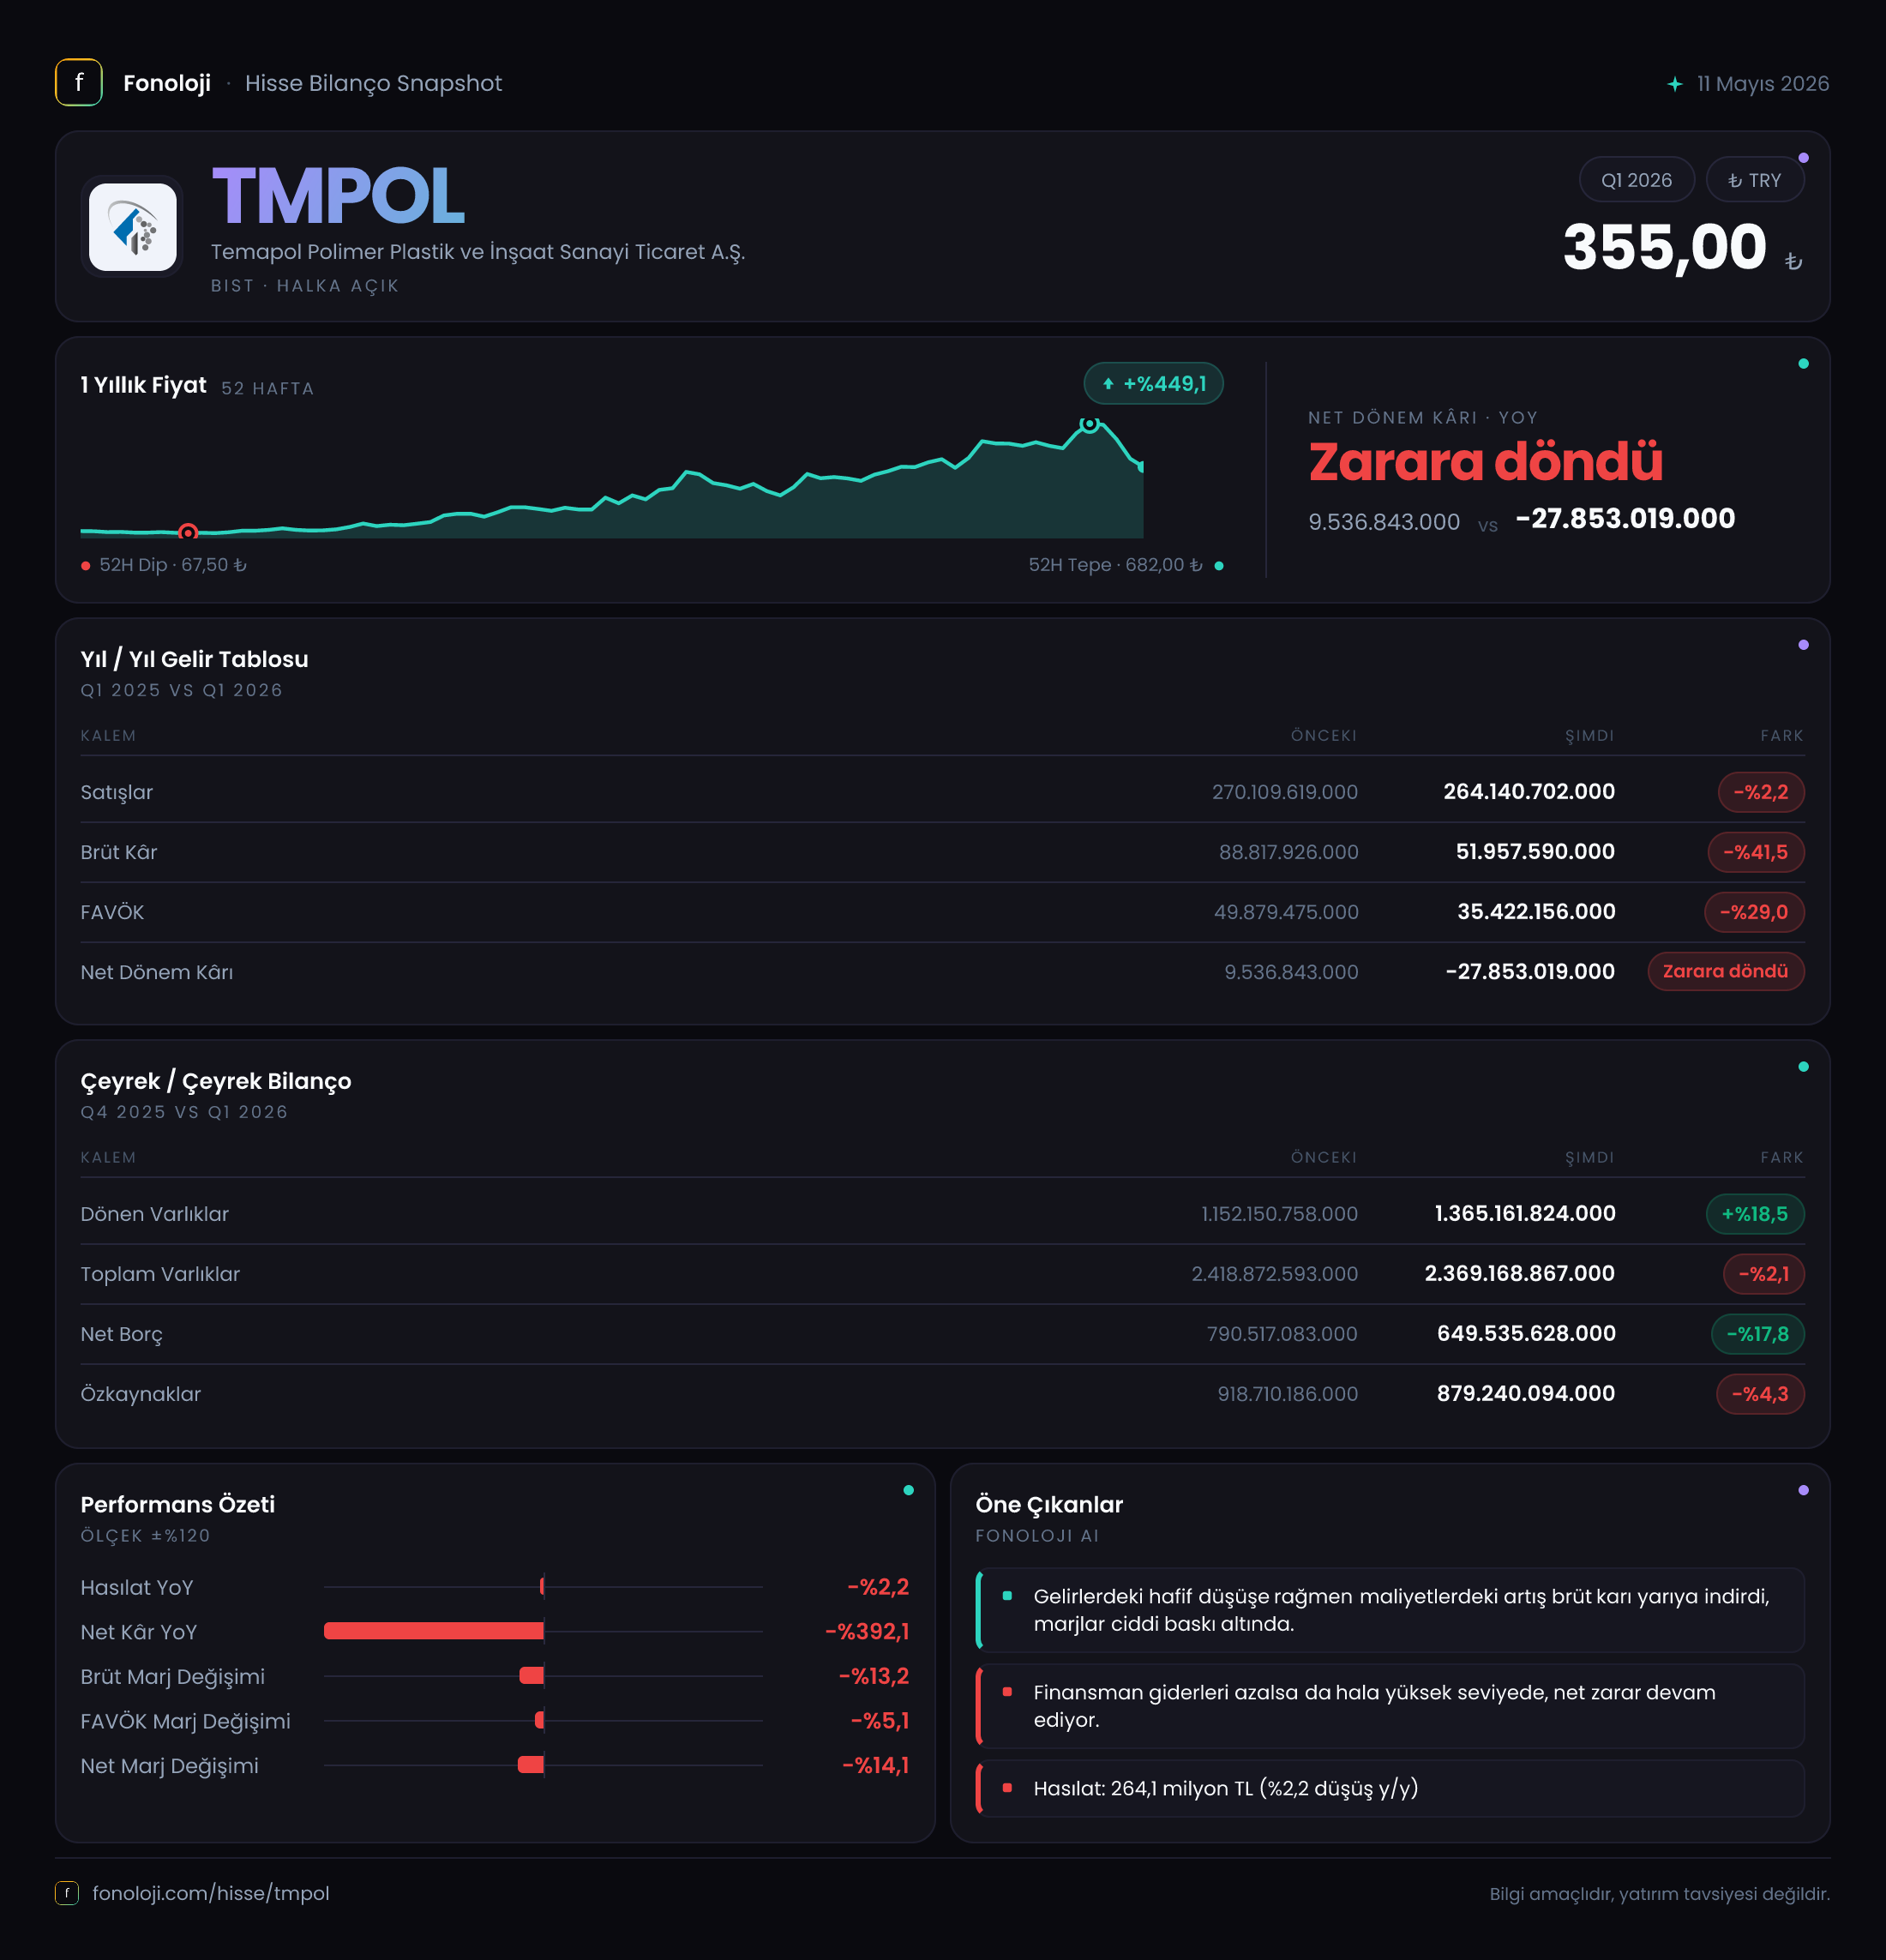Click the net loss figure -27.853.019.000 in summary

point(1625,519)
